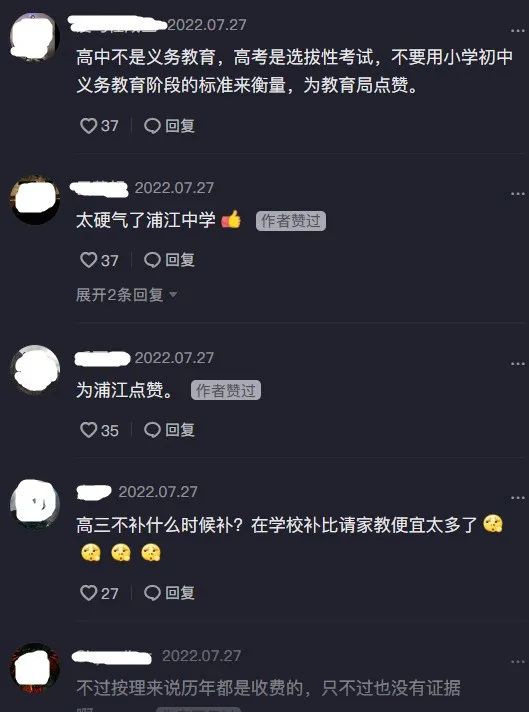The height and width of the screenshot is (712, 529).
Task: Expand 展开2条回复 replies
Action: click(x=126, y=295)
